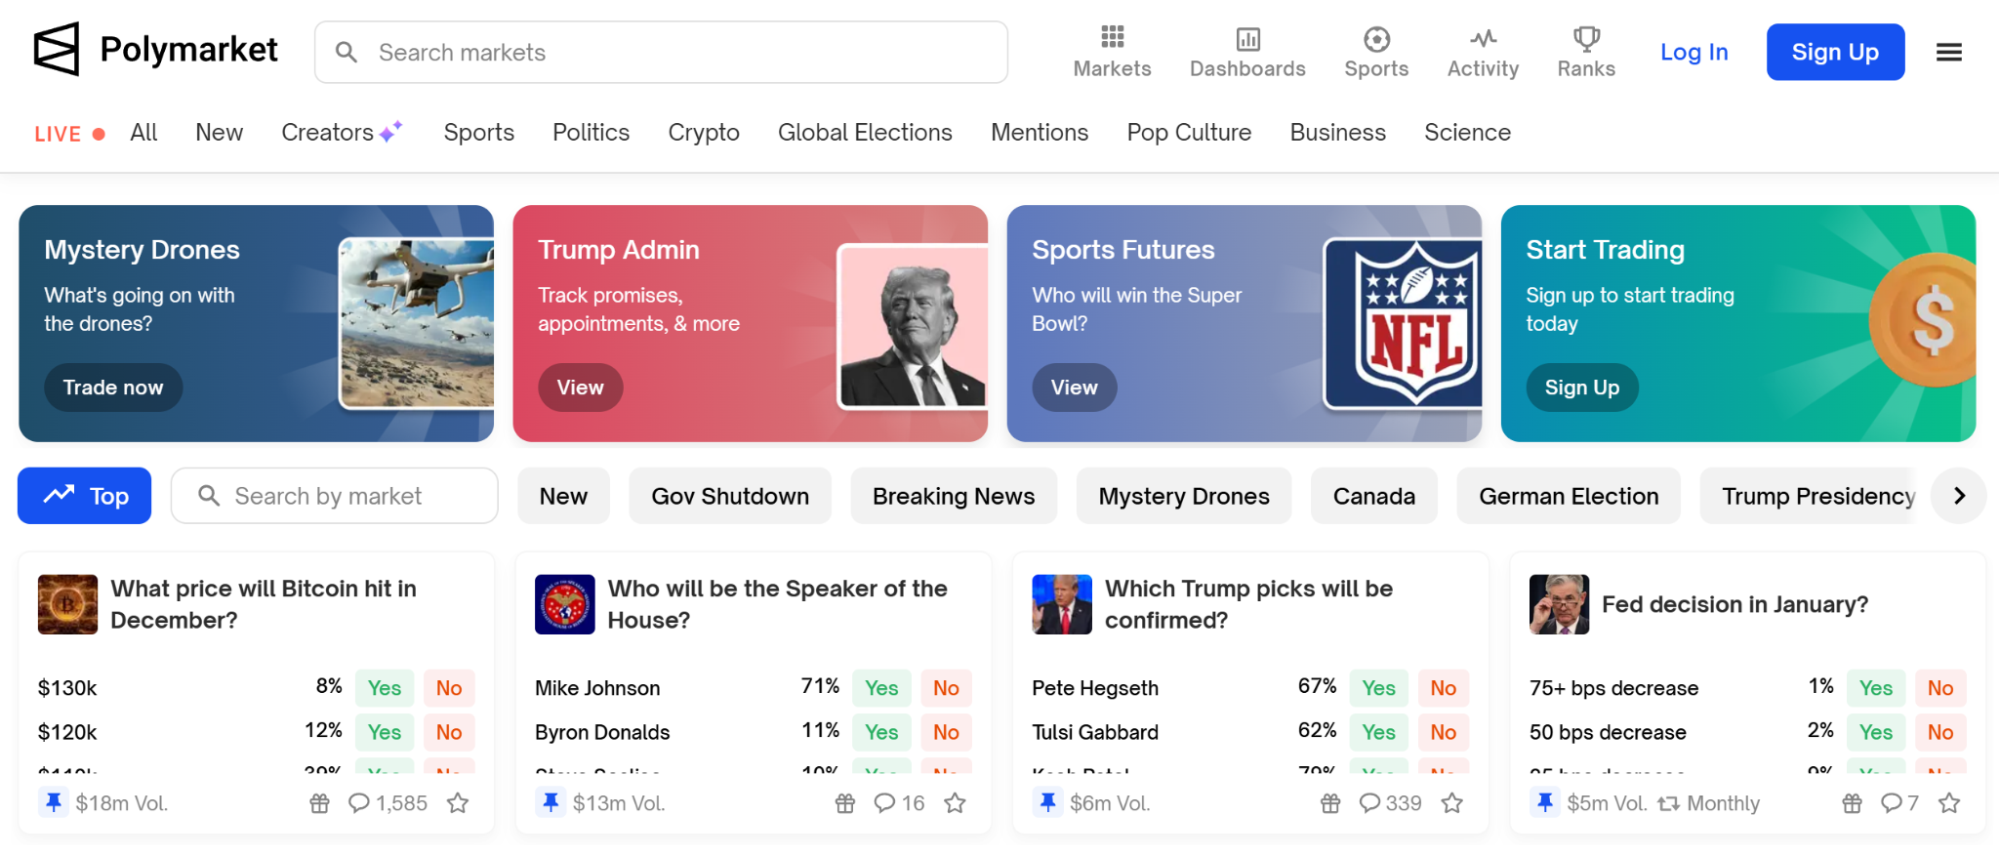Viewport: 1999px width, 846px height.
Task: Click gift icon on Bitcoin market card
Action: click(x=319, y=803)
